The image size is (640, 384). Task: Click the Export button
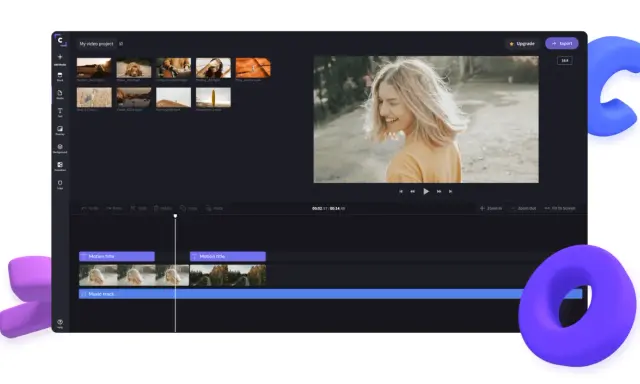[562, 43]
